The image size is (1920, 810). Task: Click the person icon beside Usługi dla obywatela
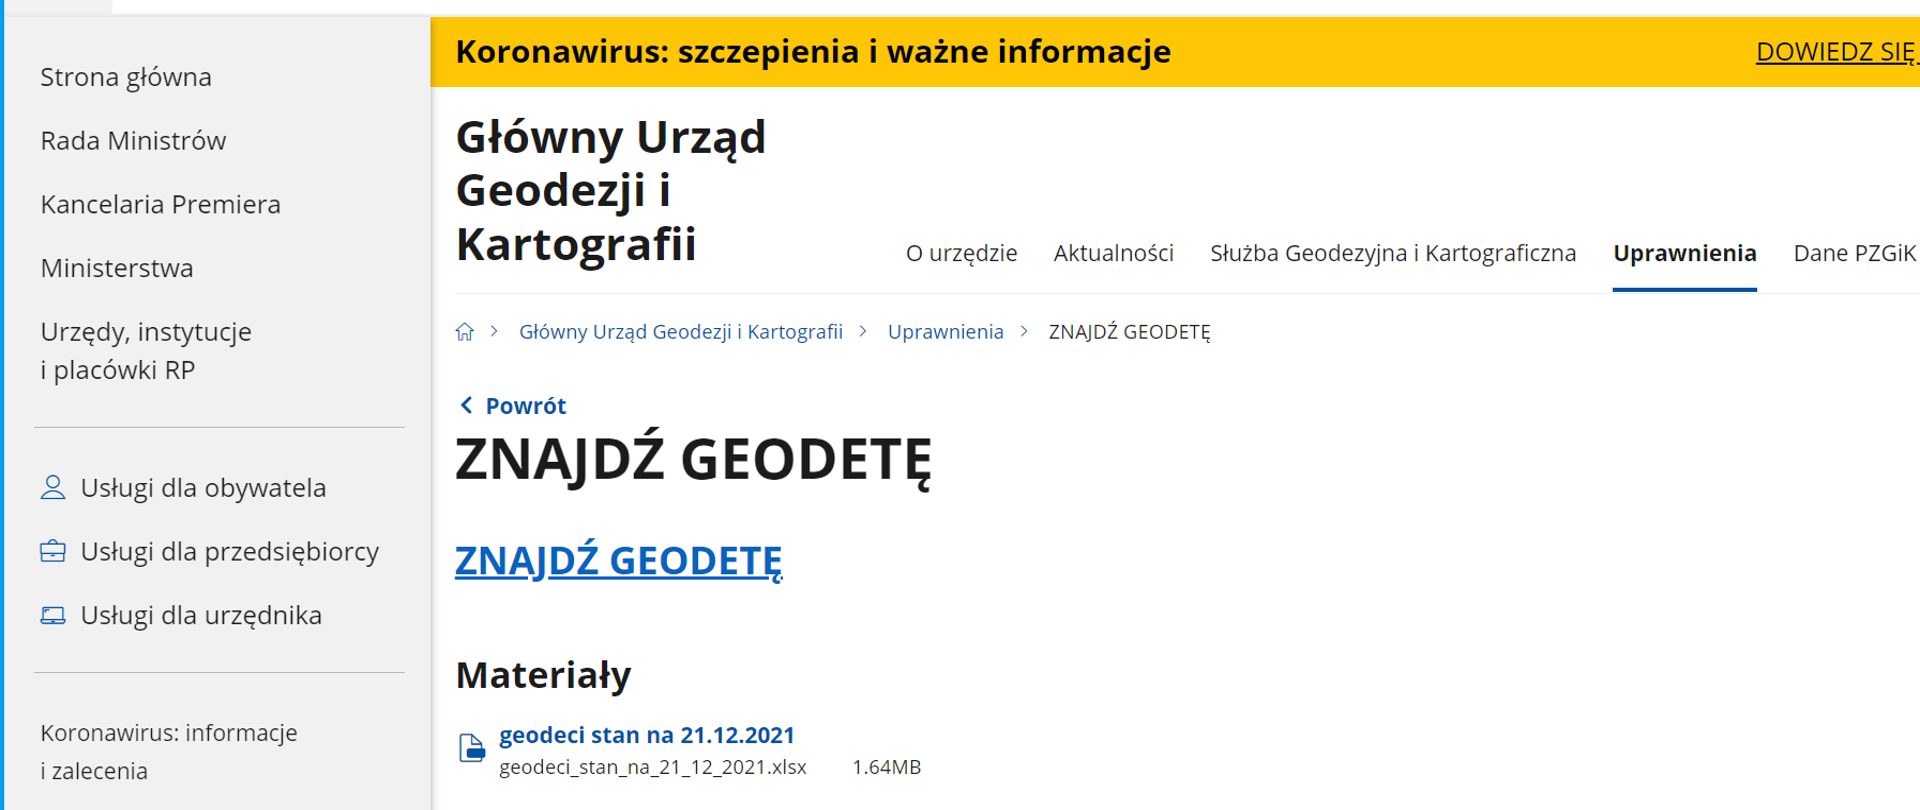pyautogui.click(x=53, y=488)
